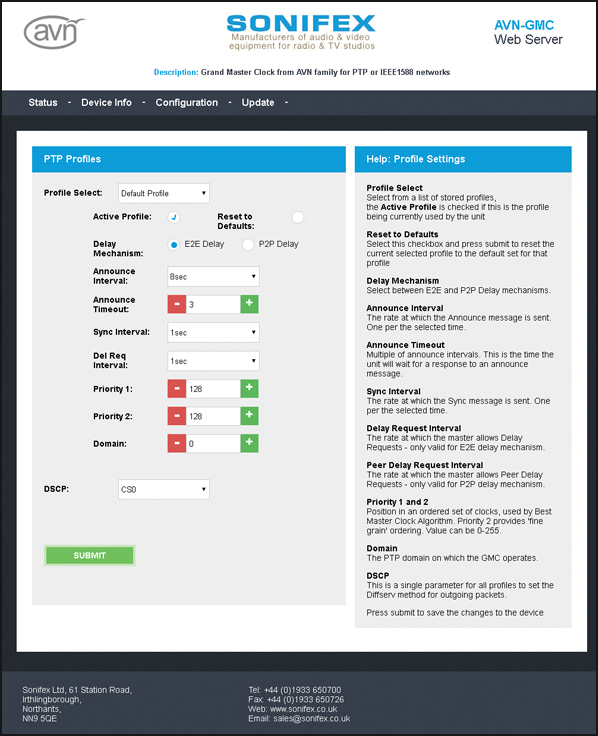Increase Priority 1 with green plus
The image size is (598, 736).
coord(249,389)
